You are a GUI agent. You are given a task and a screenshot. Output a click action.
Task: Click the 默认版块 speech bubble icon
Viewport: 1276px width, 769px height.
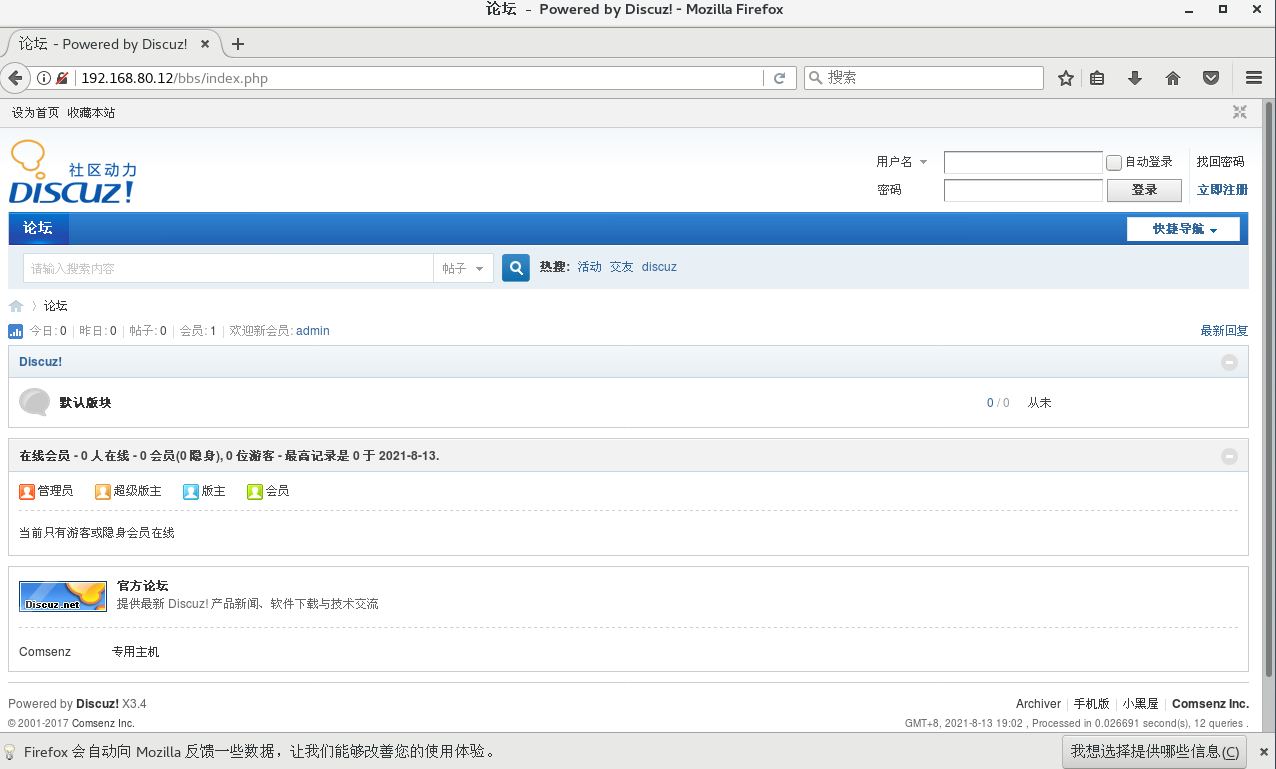(34, 402)
